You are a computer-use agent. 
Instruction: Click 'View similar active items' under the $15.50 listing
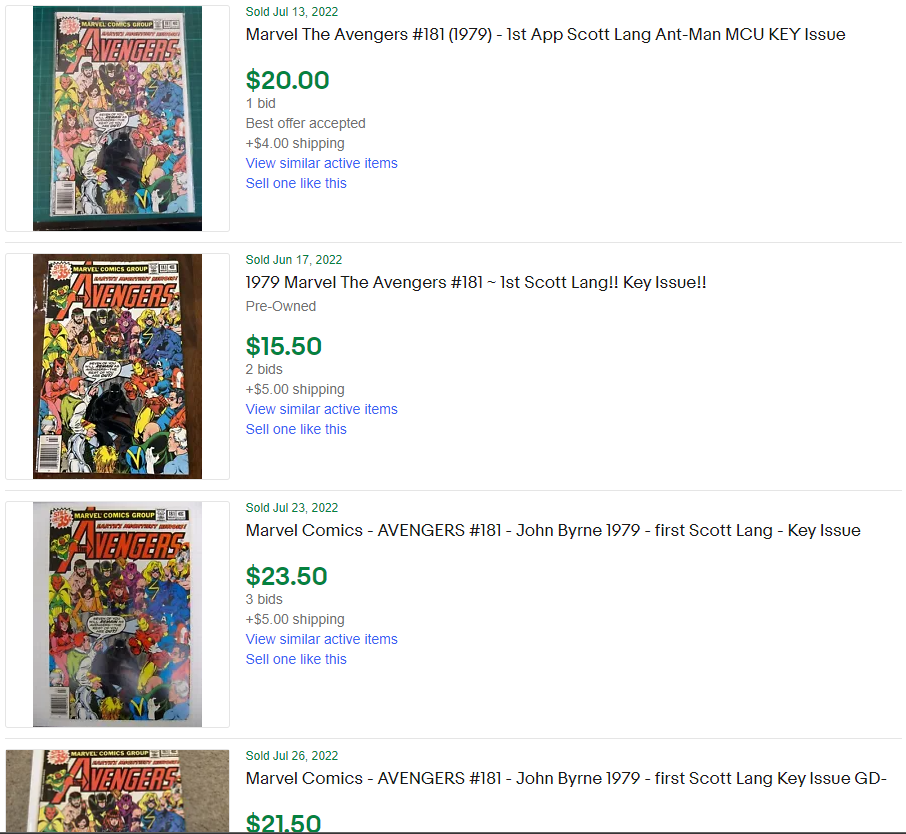[x=321, y=409]
